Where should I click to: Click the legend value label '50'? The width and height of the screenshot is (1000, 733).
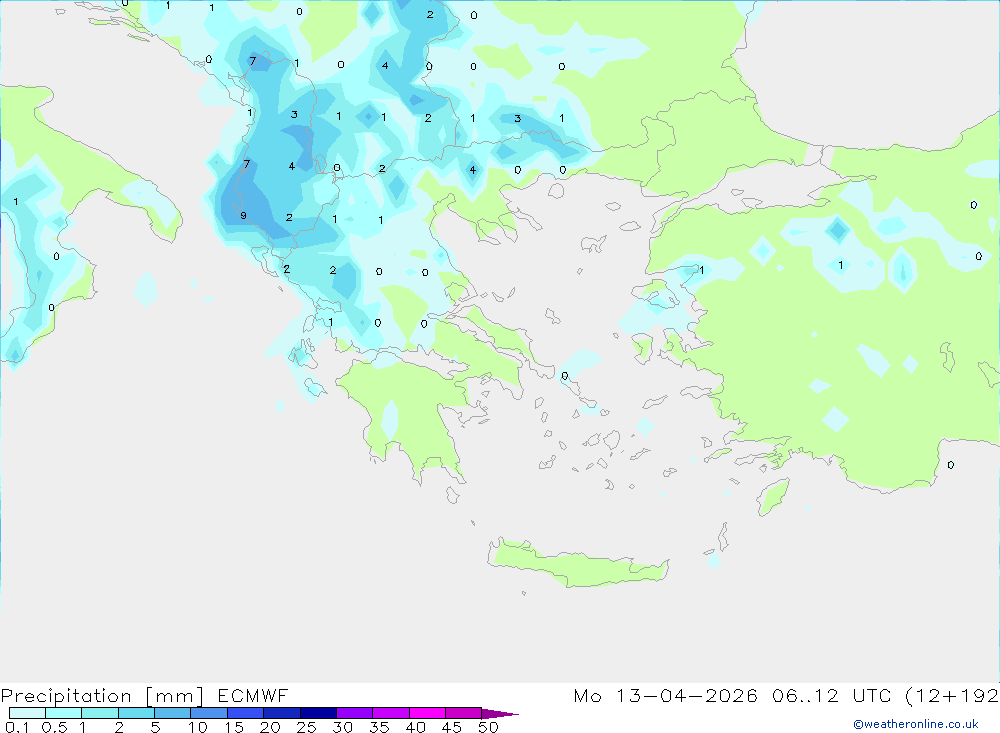coord(488,727)
